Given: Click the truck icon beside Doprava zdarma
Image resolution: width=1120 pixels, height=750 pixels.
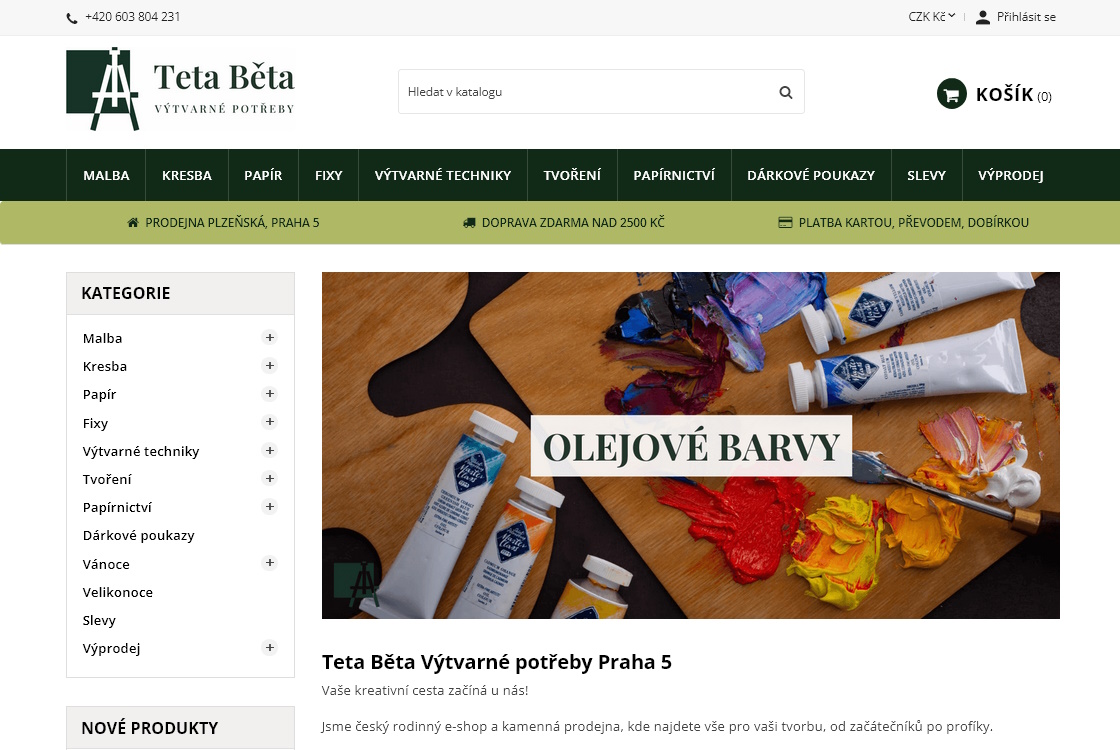Looking at the screenshot, I should coord(469,223).
